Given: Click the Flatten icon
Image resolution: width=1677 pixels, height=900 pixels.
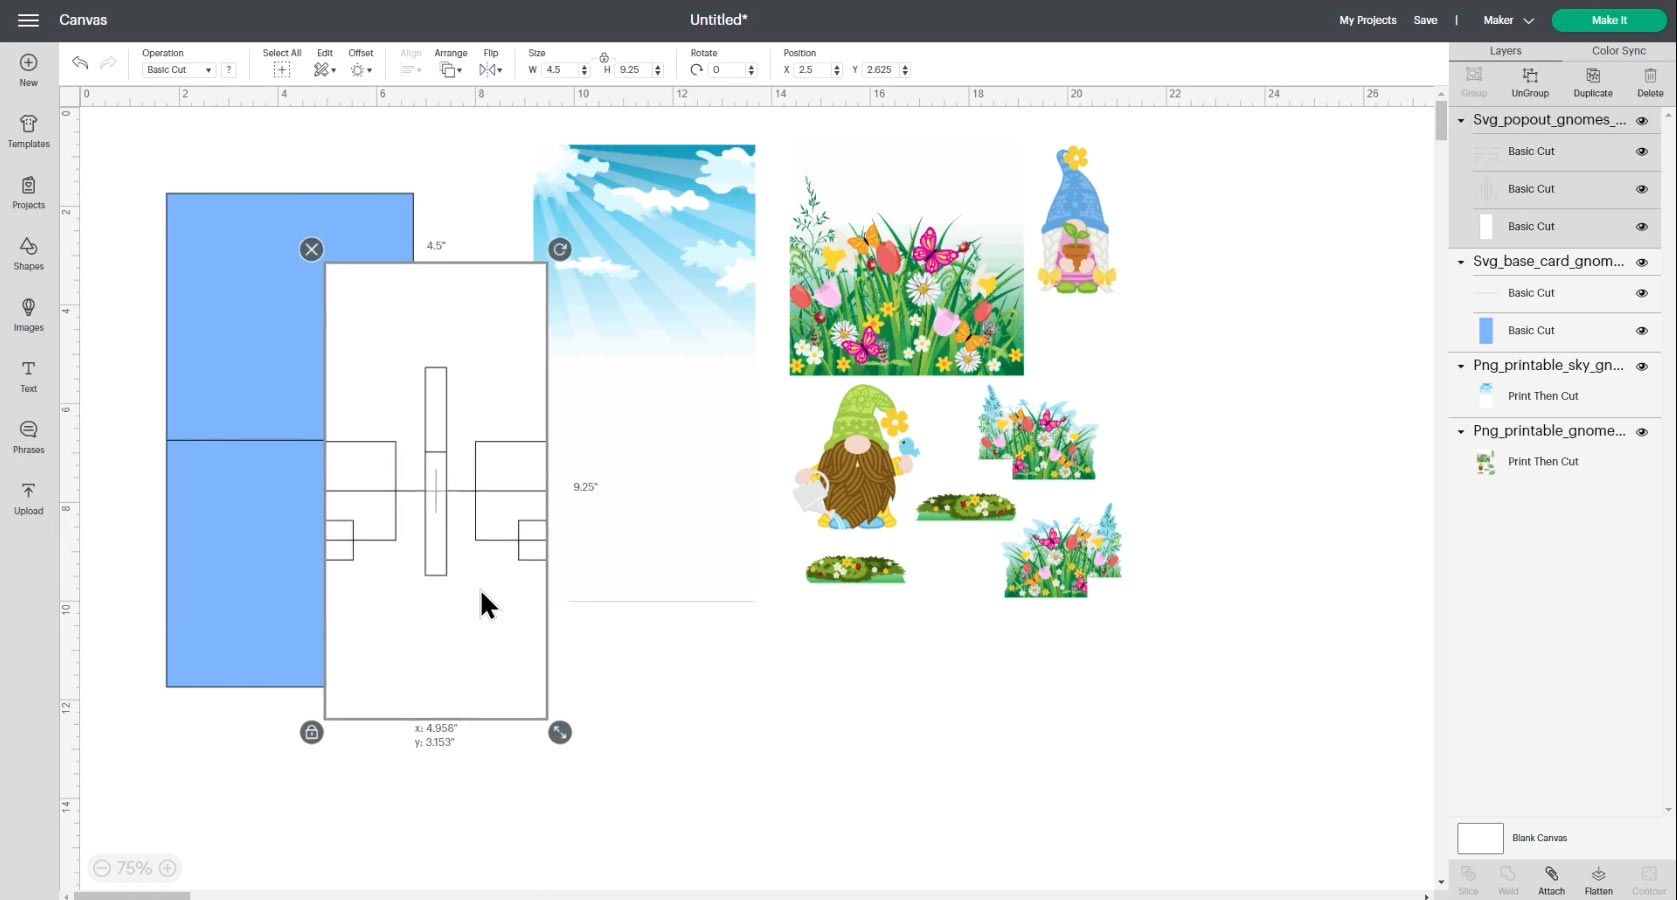Looking at the screenshot, I should click(1598, 877).
